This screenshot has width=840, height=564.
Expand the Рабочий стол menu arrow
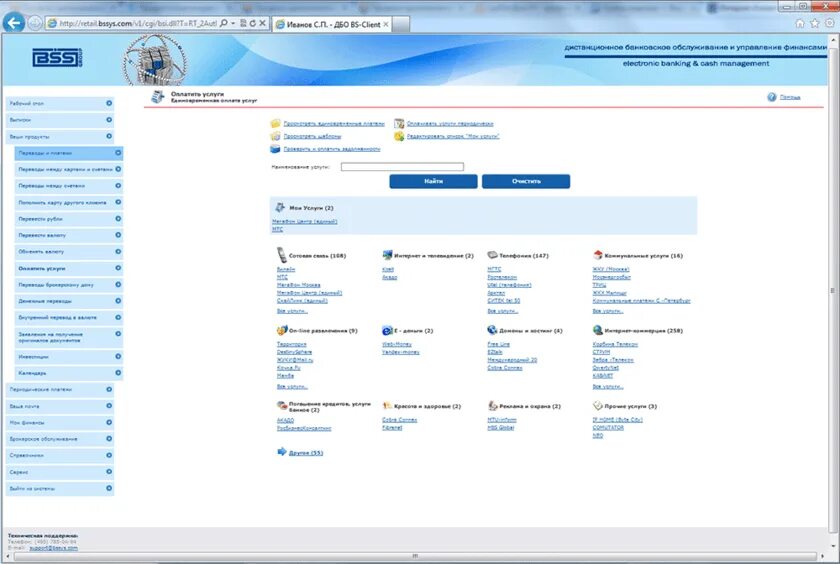[x=109, y=103]
